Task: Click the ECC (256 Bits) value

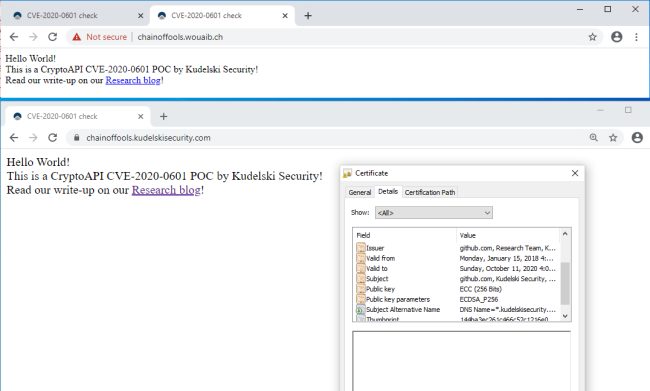Action: coord(480,289)
